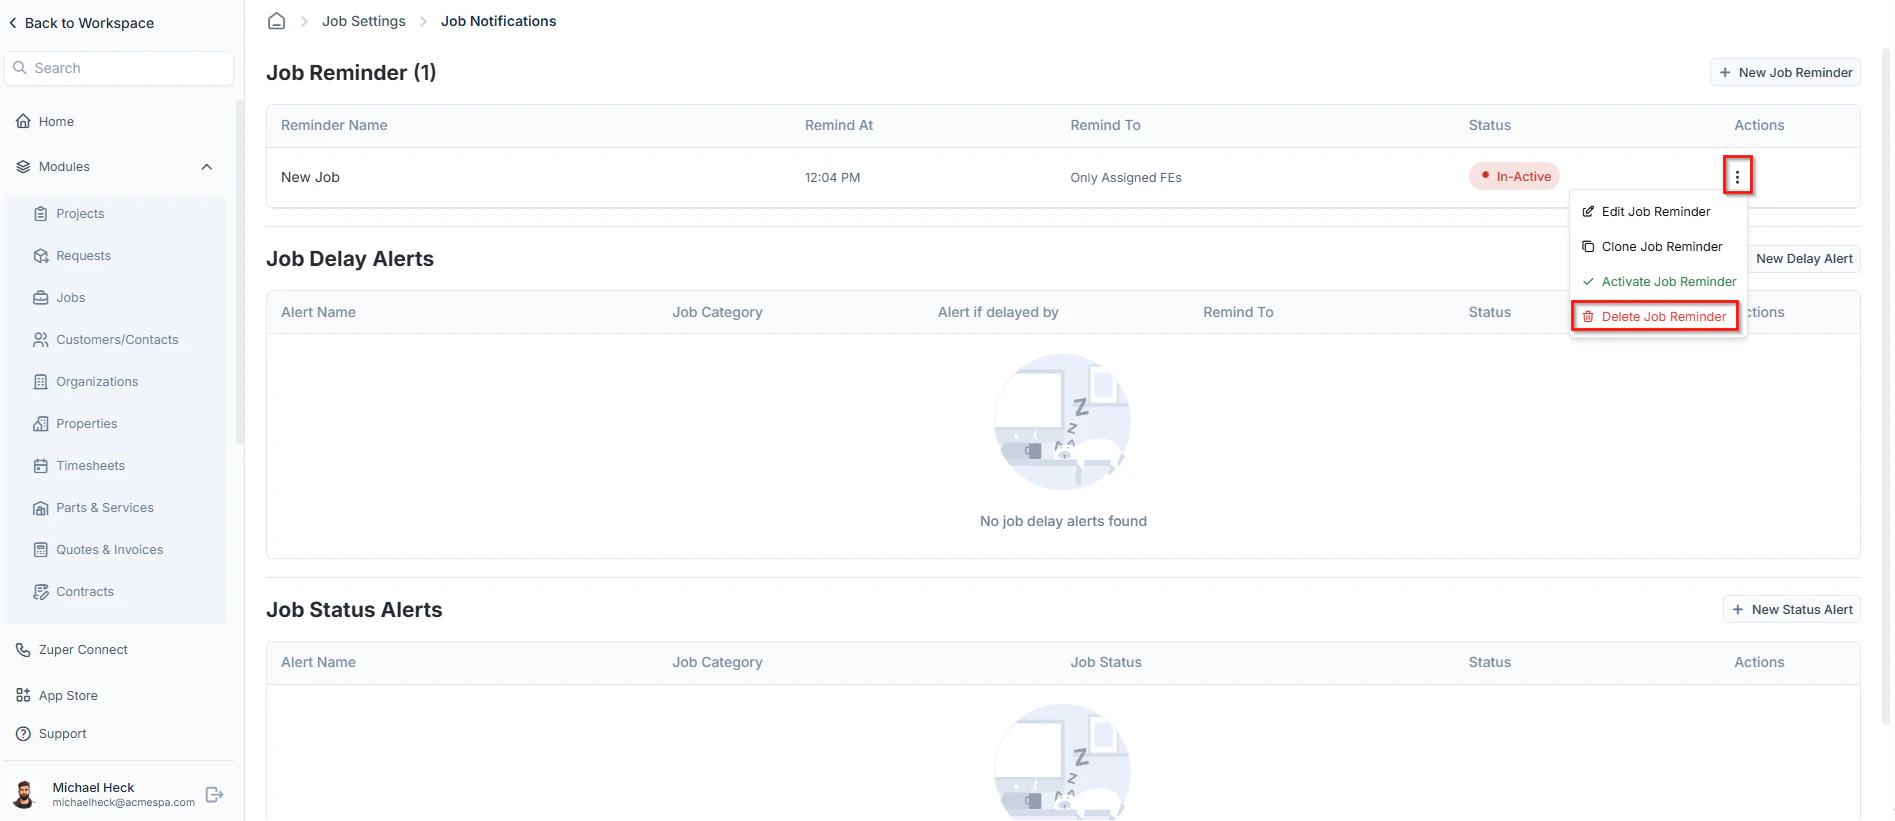Click the 12:04 PM remind time

pos(832,178)
